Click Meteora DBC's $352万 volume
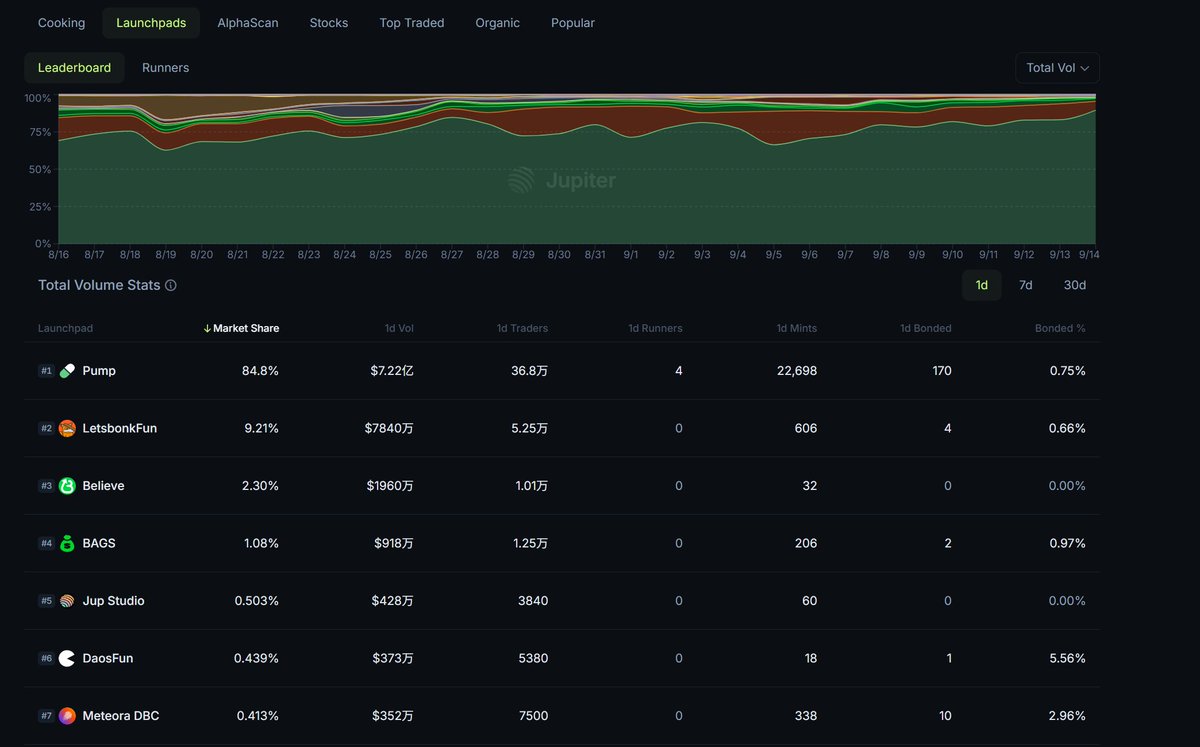 click(393, 716)
